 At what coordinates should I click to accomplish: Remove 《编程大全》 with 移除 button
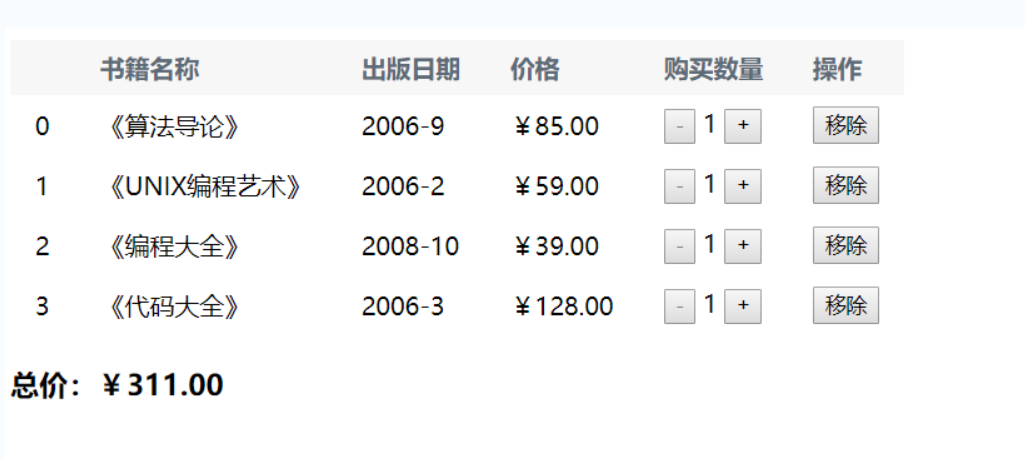846,246
